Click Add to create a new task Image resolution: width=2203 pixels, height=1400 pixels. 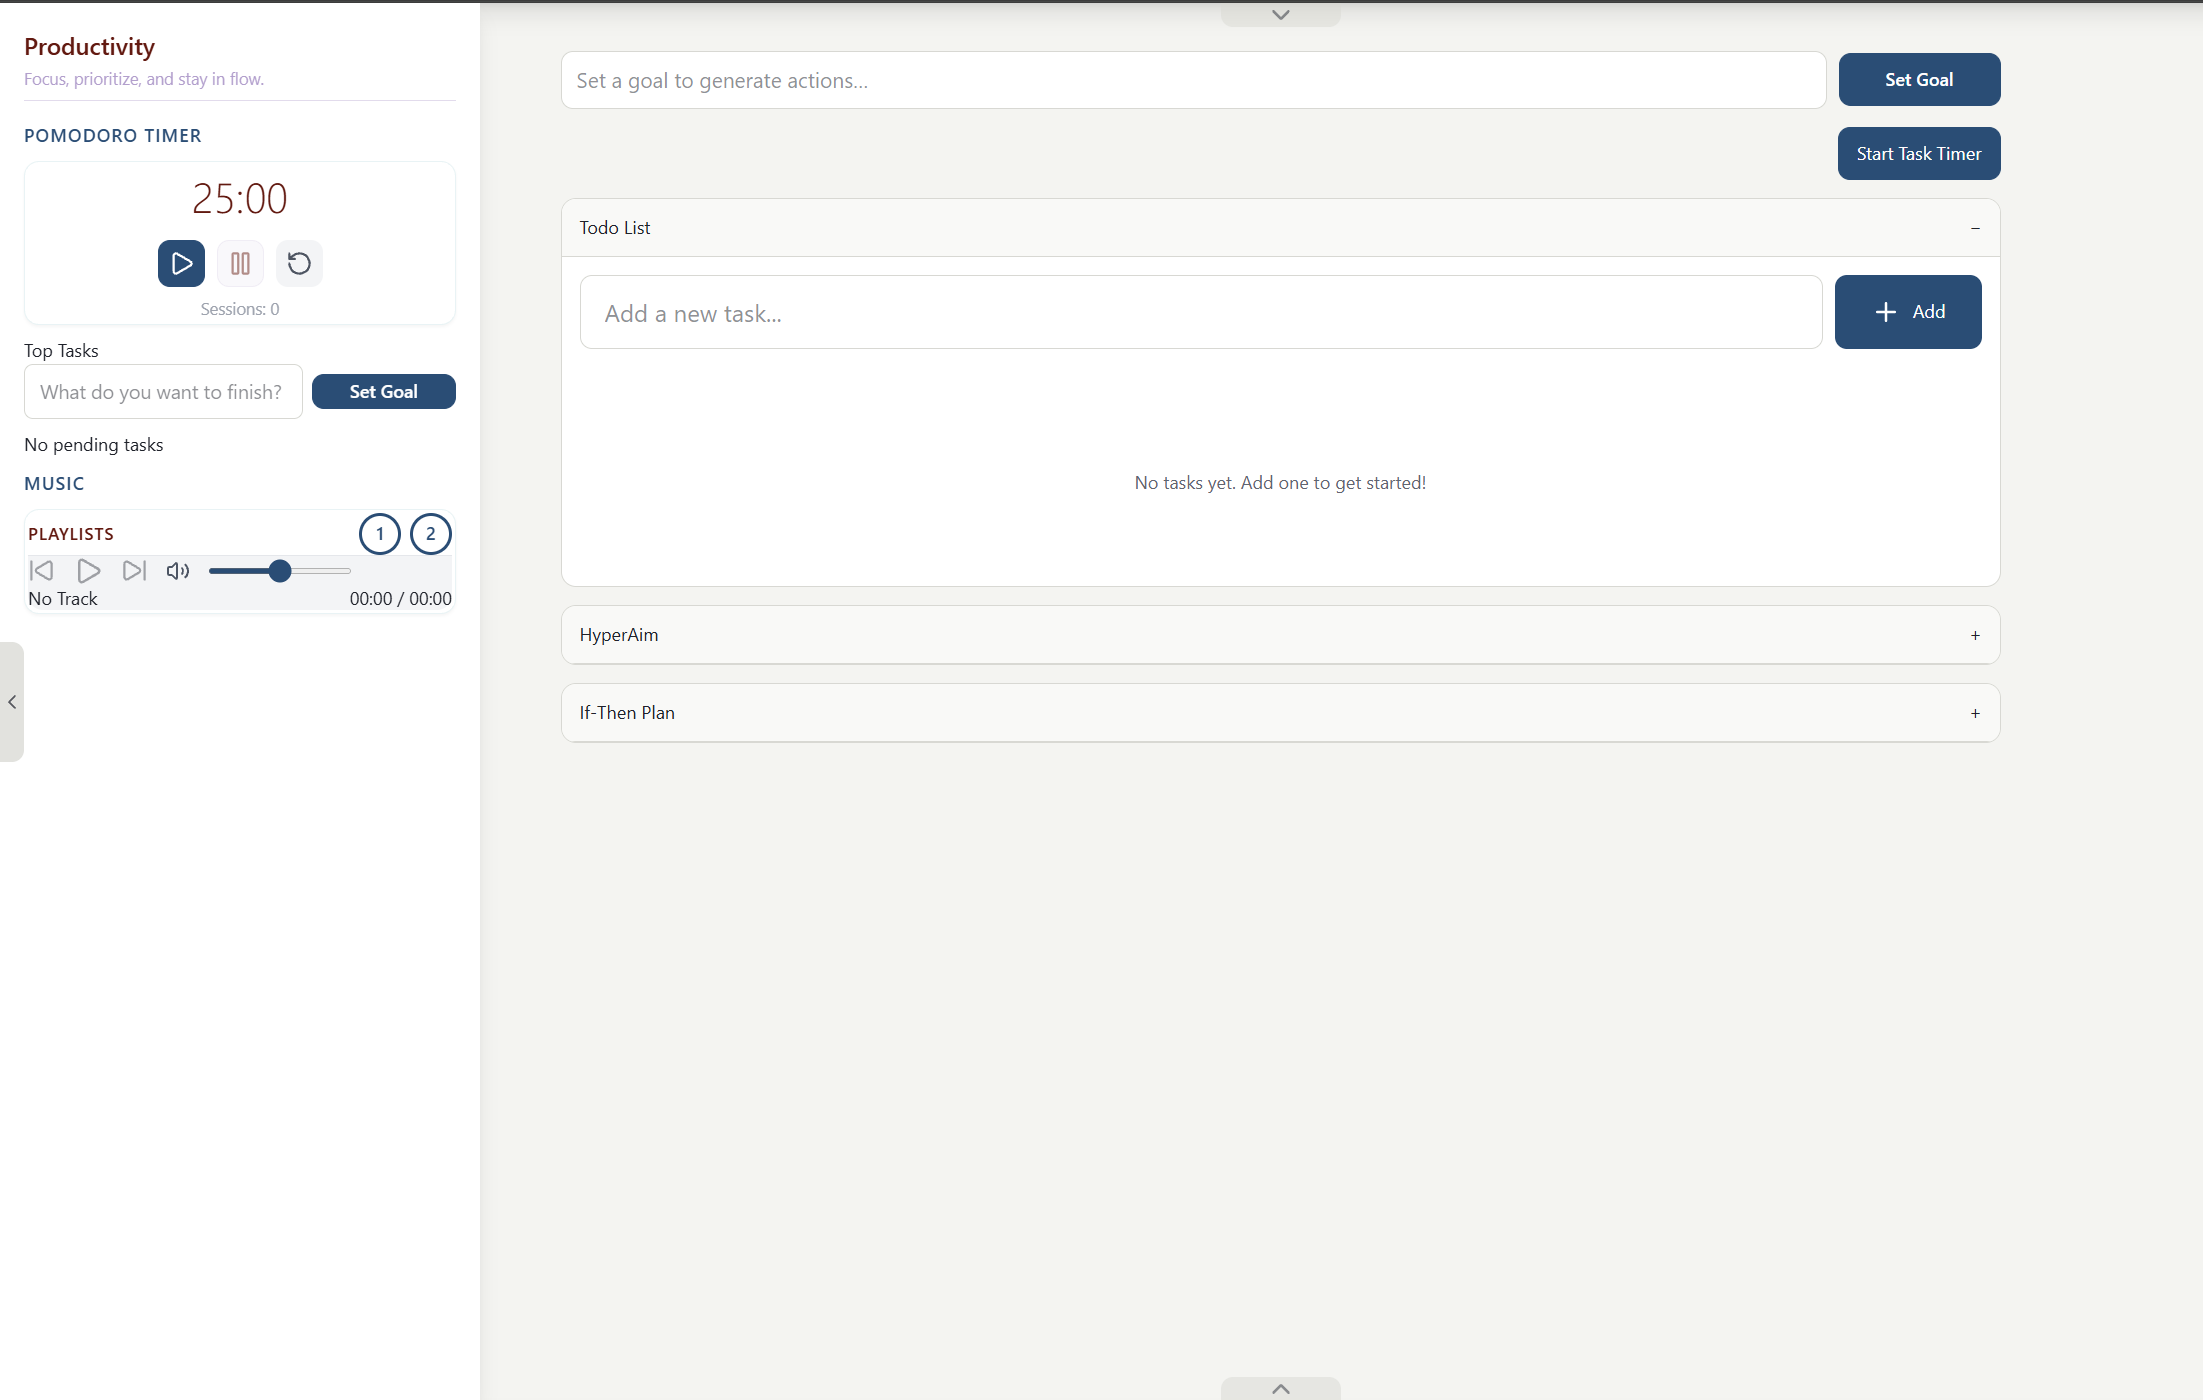pyautogui.click(x=1907, y=312)
